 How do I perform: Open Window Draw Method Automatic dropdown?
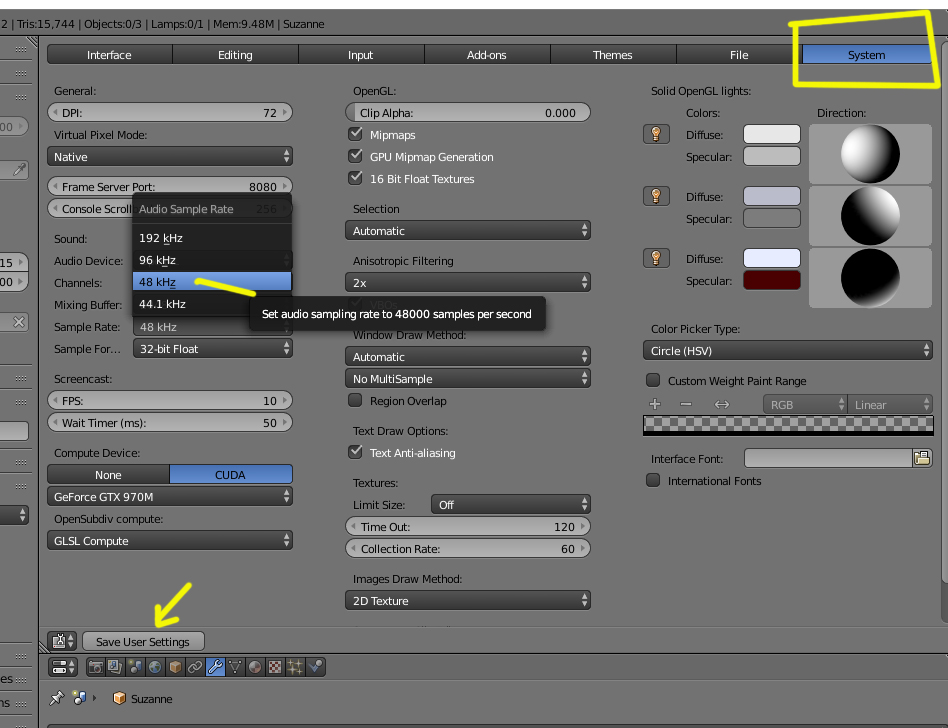pos(468,356)
